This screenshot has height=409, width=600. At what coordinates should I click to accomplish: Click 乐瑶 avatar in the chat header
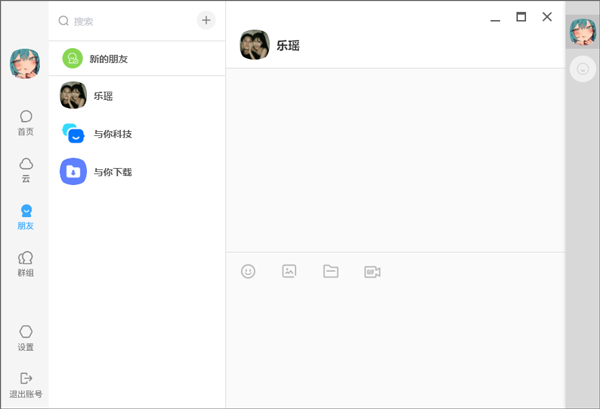pos(254,45)
